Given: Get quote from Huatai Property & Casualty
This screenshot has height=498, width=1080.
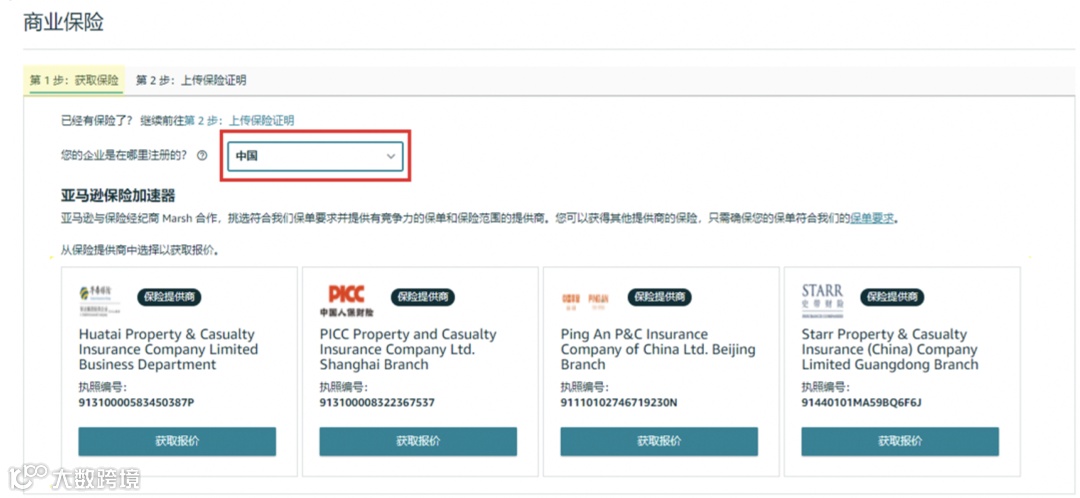Looking at the screenshot, I should click(x=177, y=442).
